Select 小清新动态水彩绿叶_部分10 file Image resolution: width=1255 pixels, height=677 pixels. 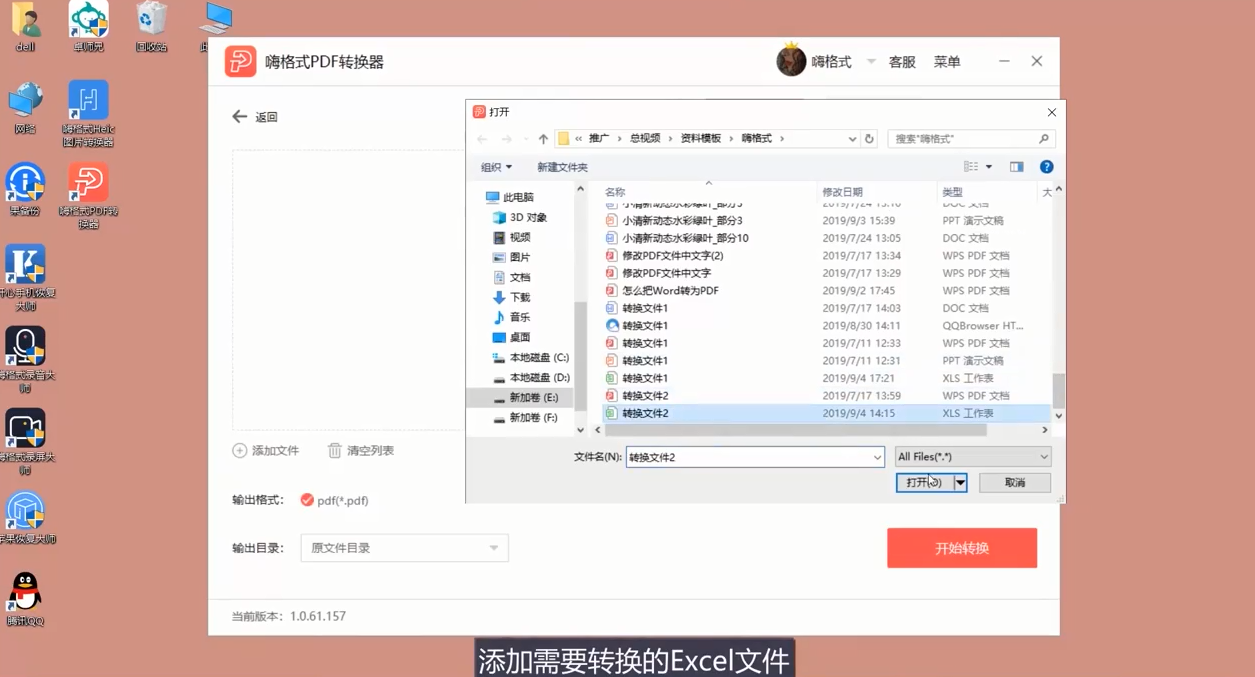(x=677, y=238)
